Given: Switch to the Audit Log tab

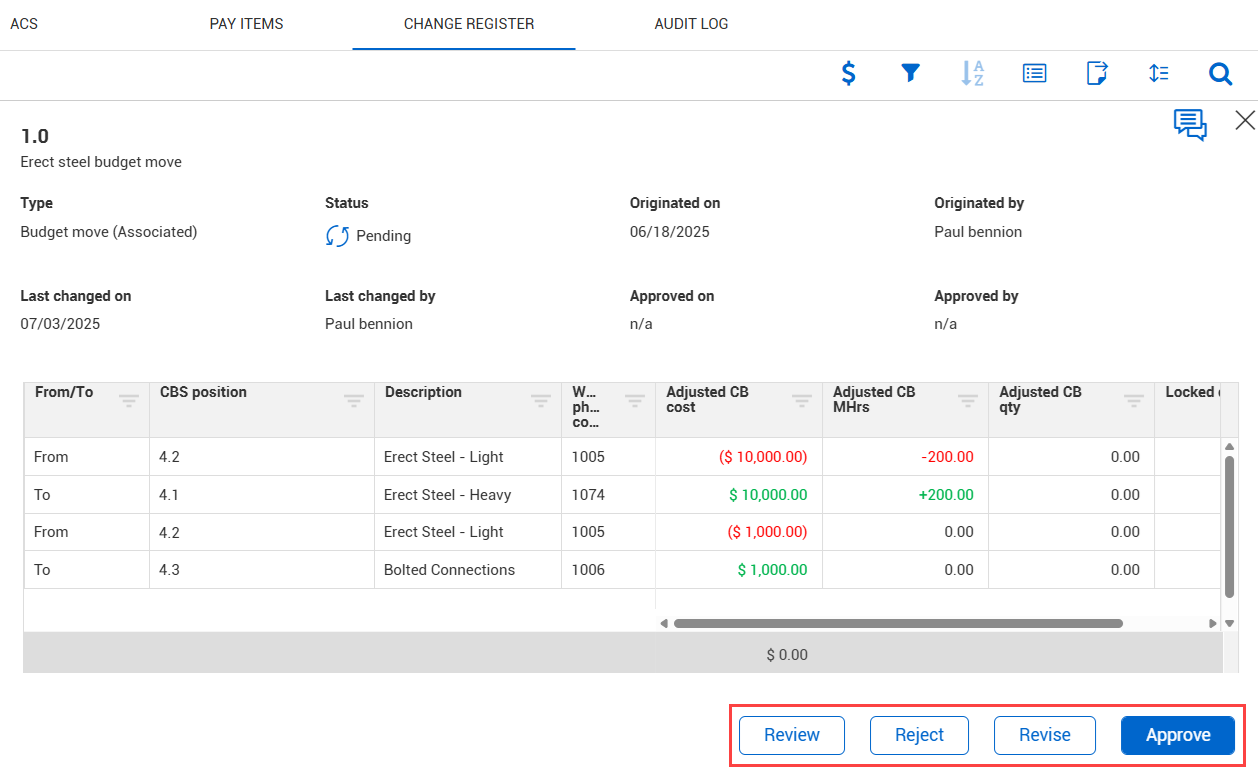Looking at the screenshot, I should pyautogui.click(x=691, y=24).
